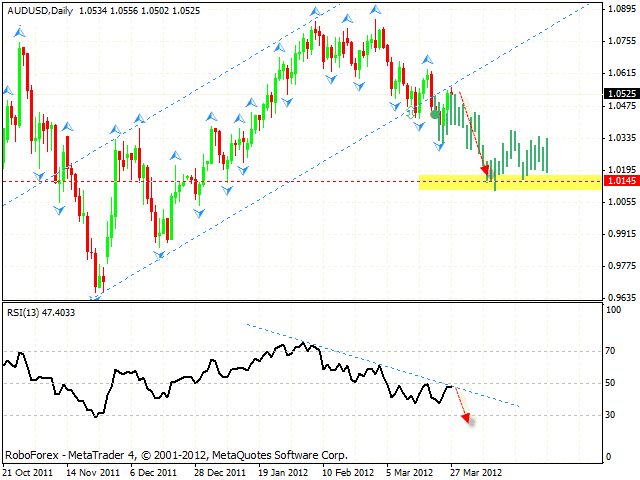The height and width of the screenshot is (480, 640).
Task: Click the fractal arrow below the lowest candle
Action: (96, 296)
